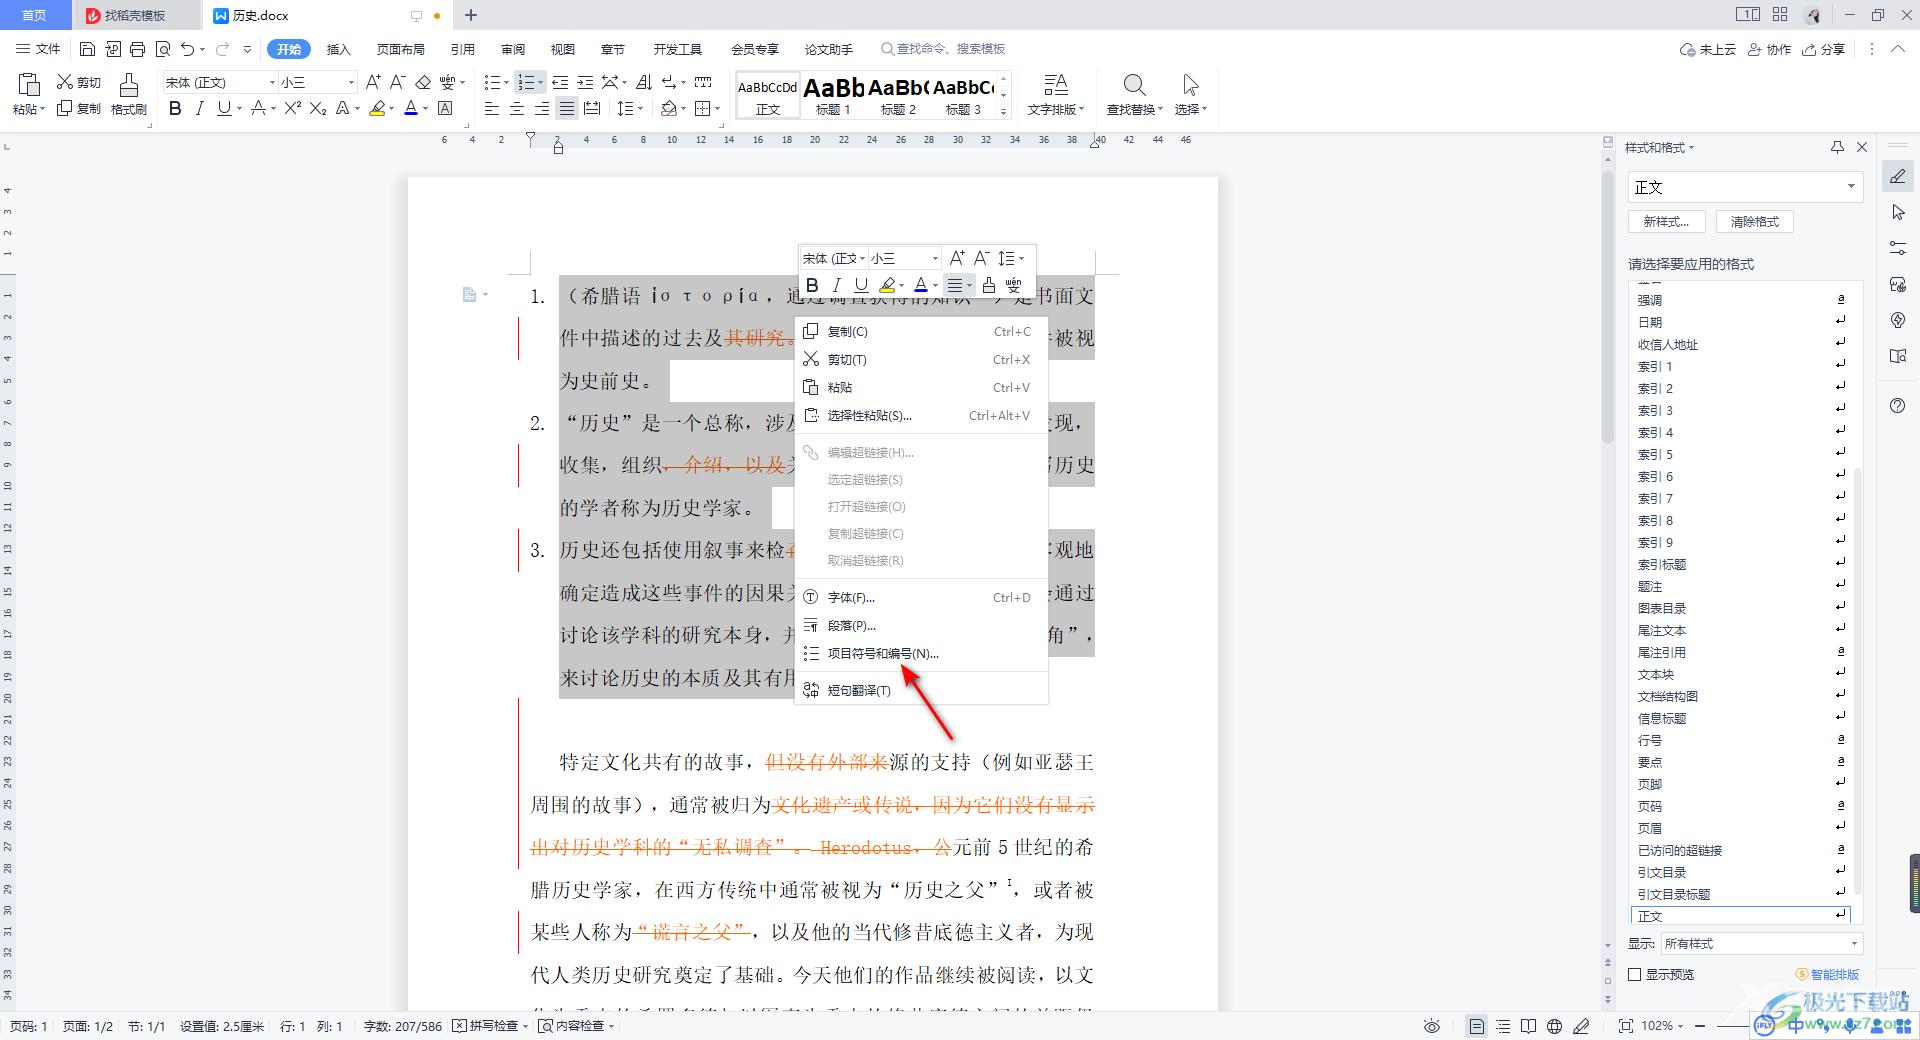Toggle Center alignment in ribbon
The height and width of the screenshot is (1040, 1920).
coord(517,108)
